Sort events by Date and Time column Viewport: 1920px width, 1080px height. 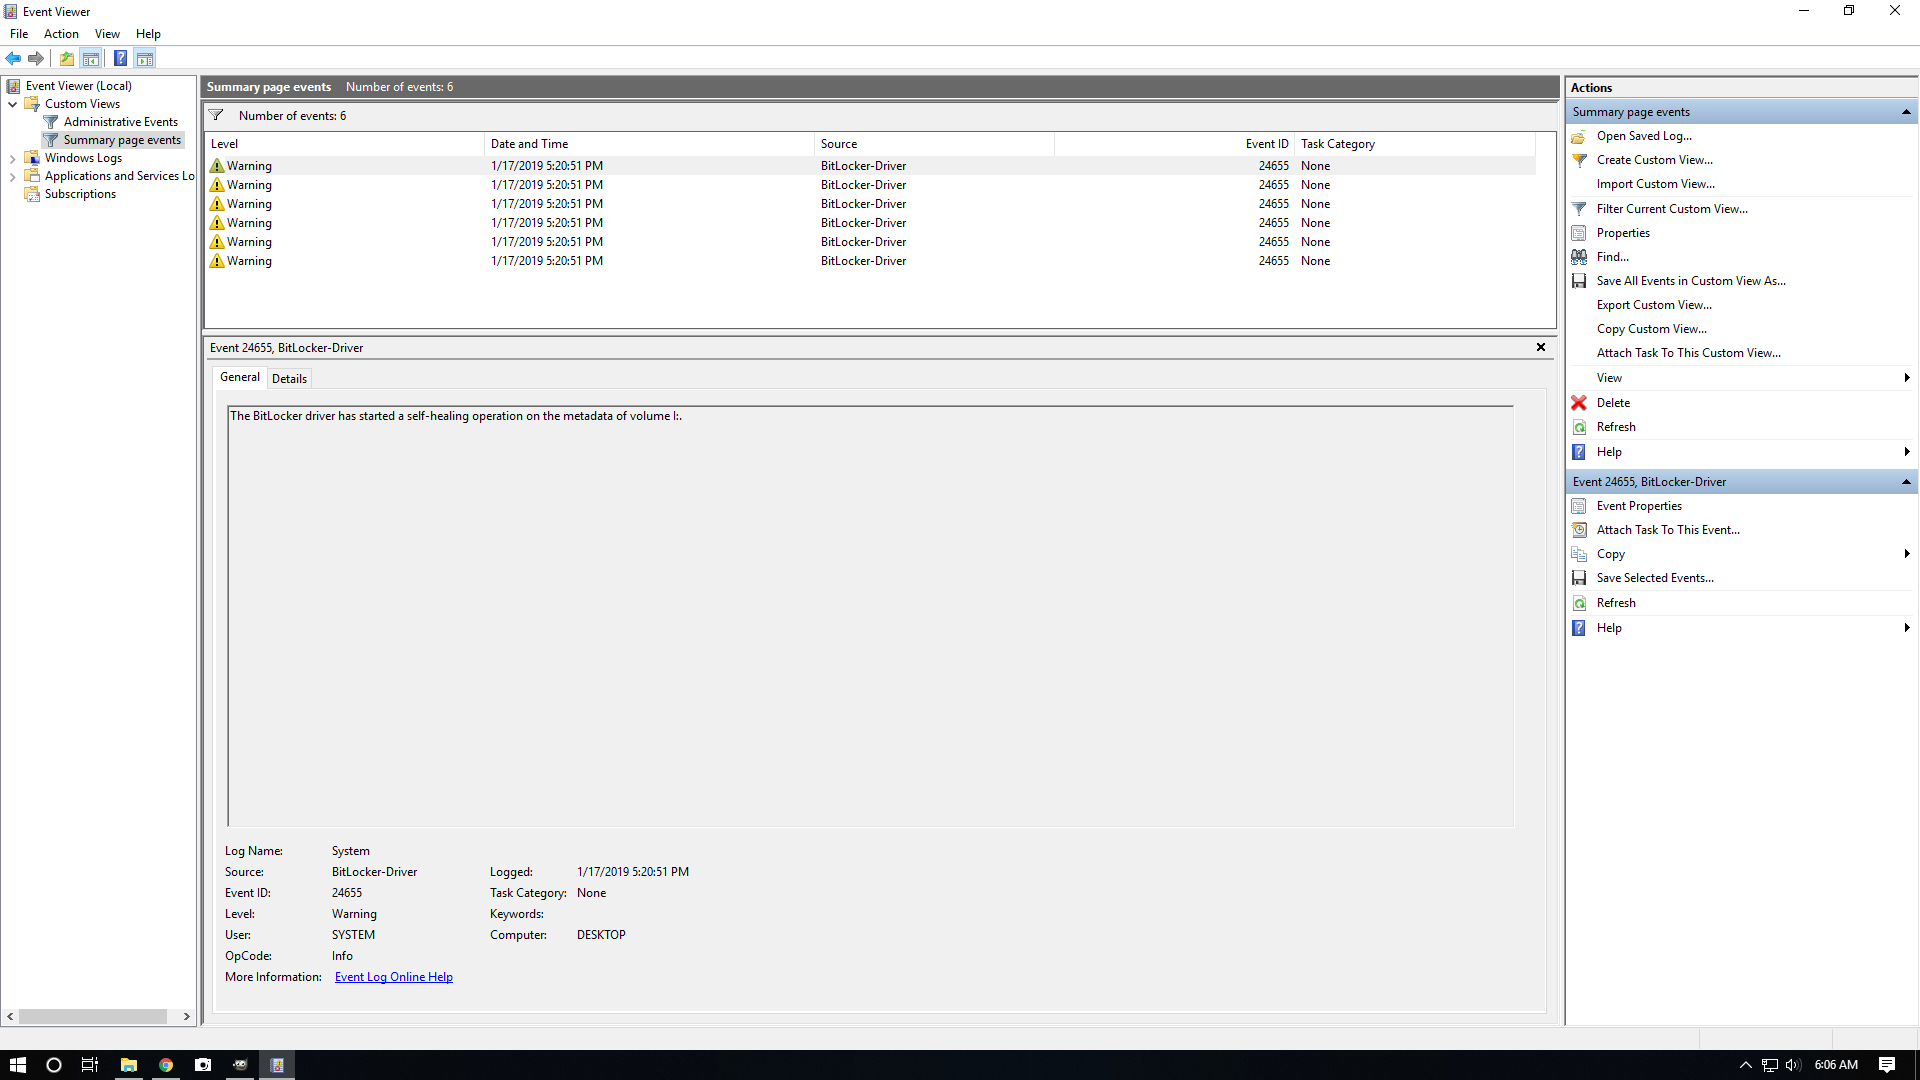[x=649, y=144]
